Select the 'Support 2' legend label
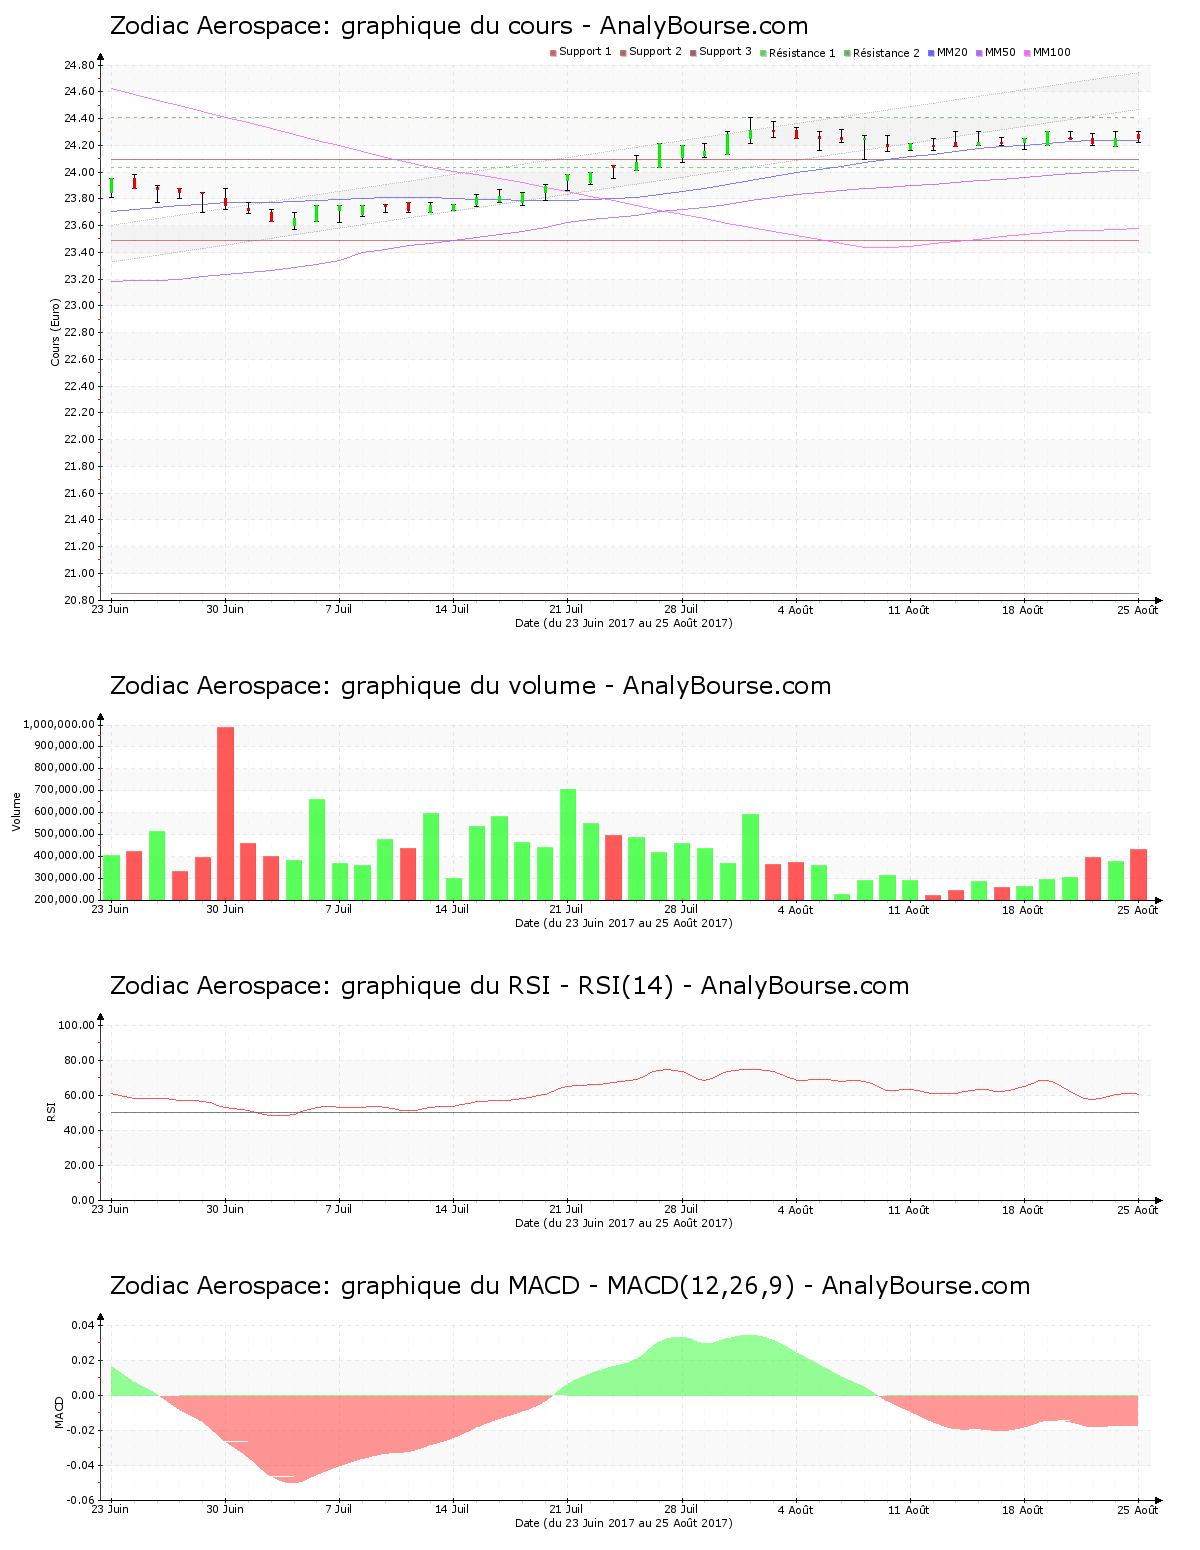Viewport: 1200px width, 1550px height. pos(655,52)
